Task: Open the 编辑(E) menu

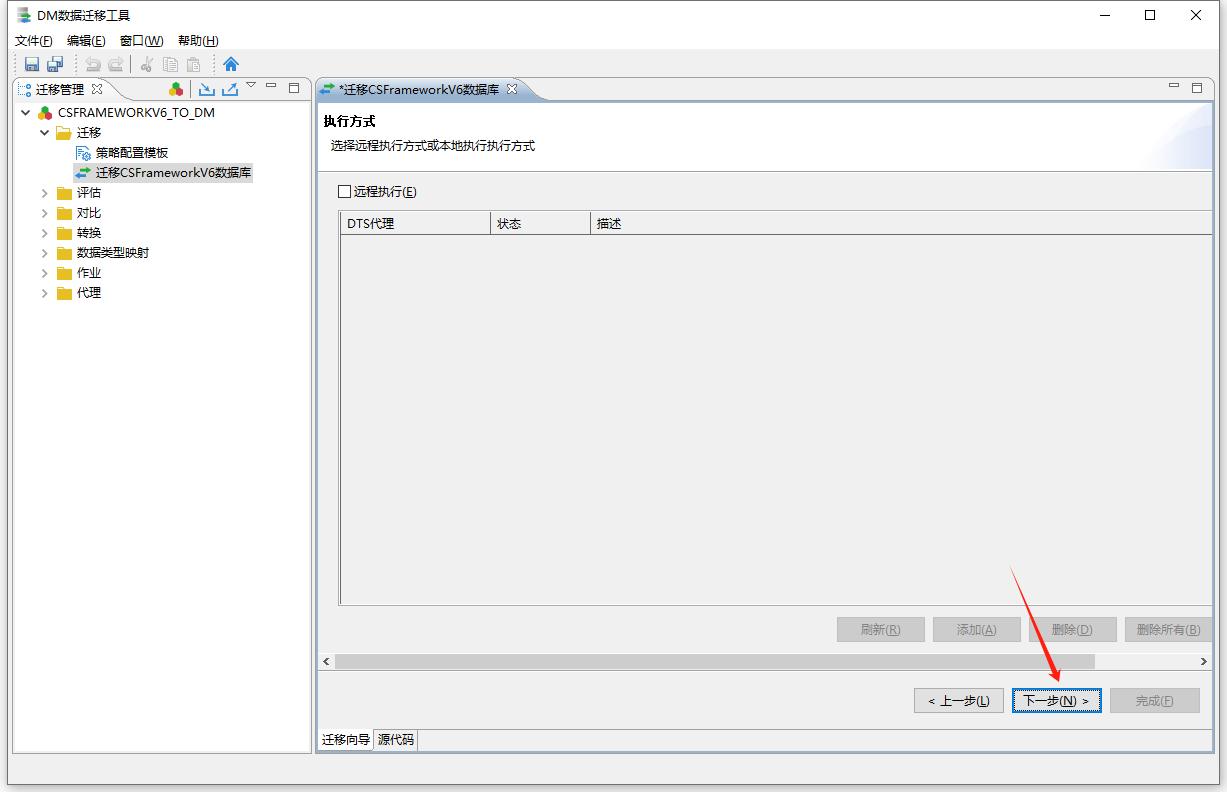Action: 86,41
